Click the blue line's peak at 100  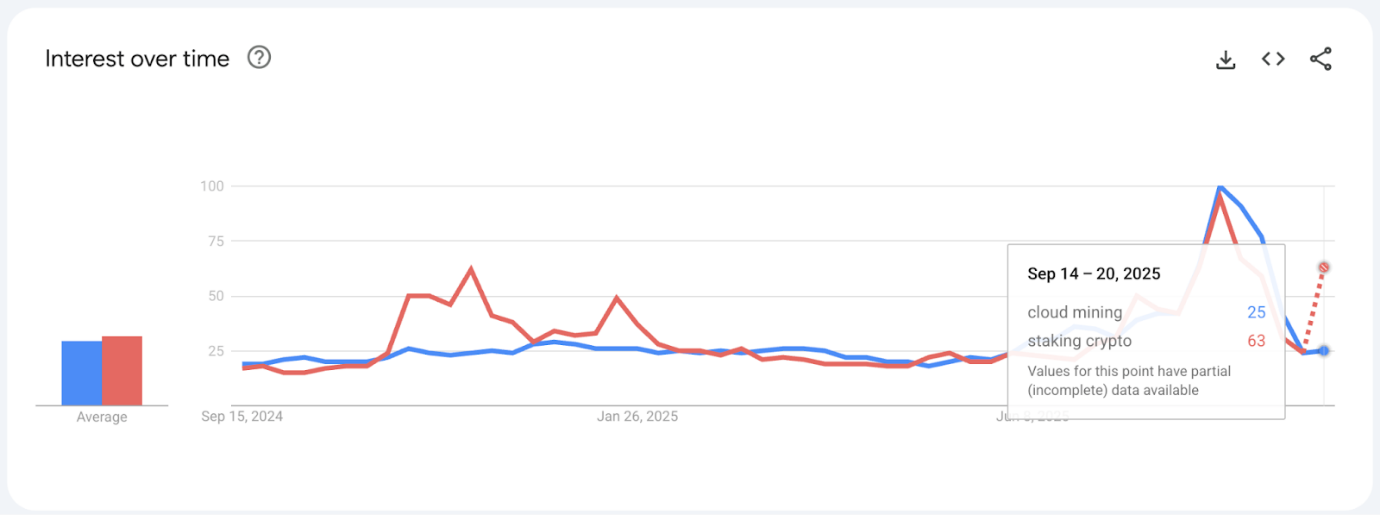(1219, 187)
